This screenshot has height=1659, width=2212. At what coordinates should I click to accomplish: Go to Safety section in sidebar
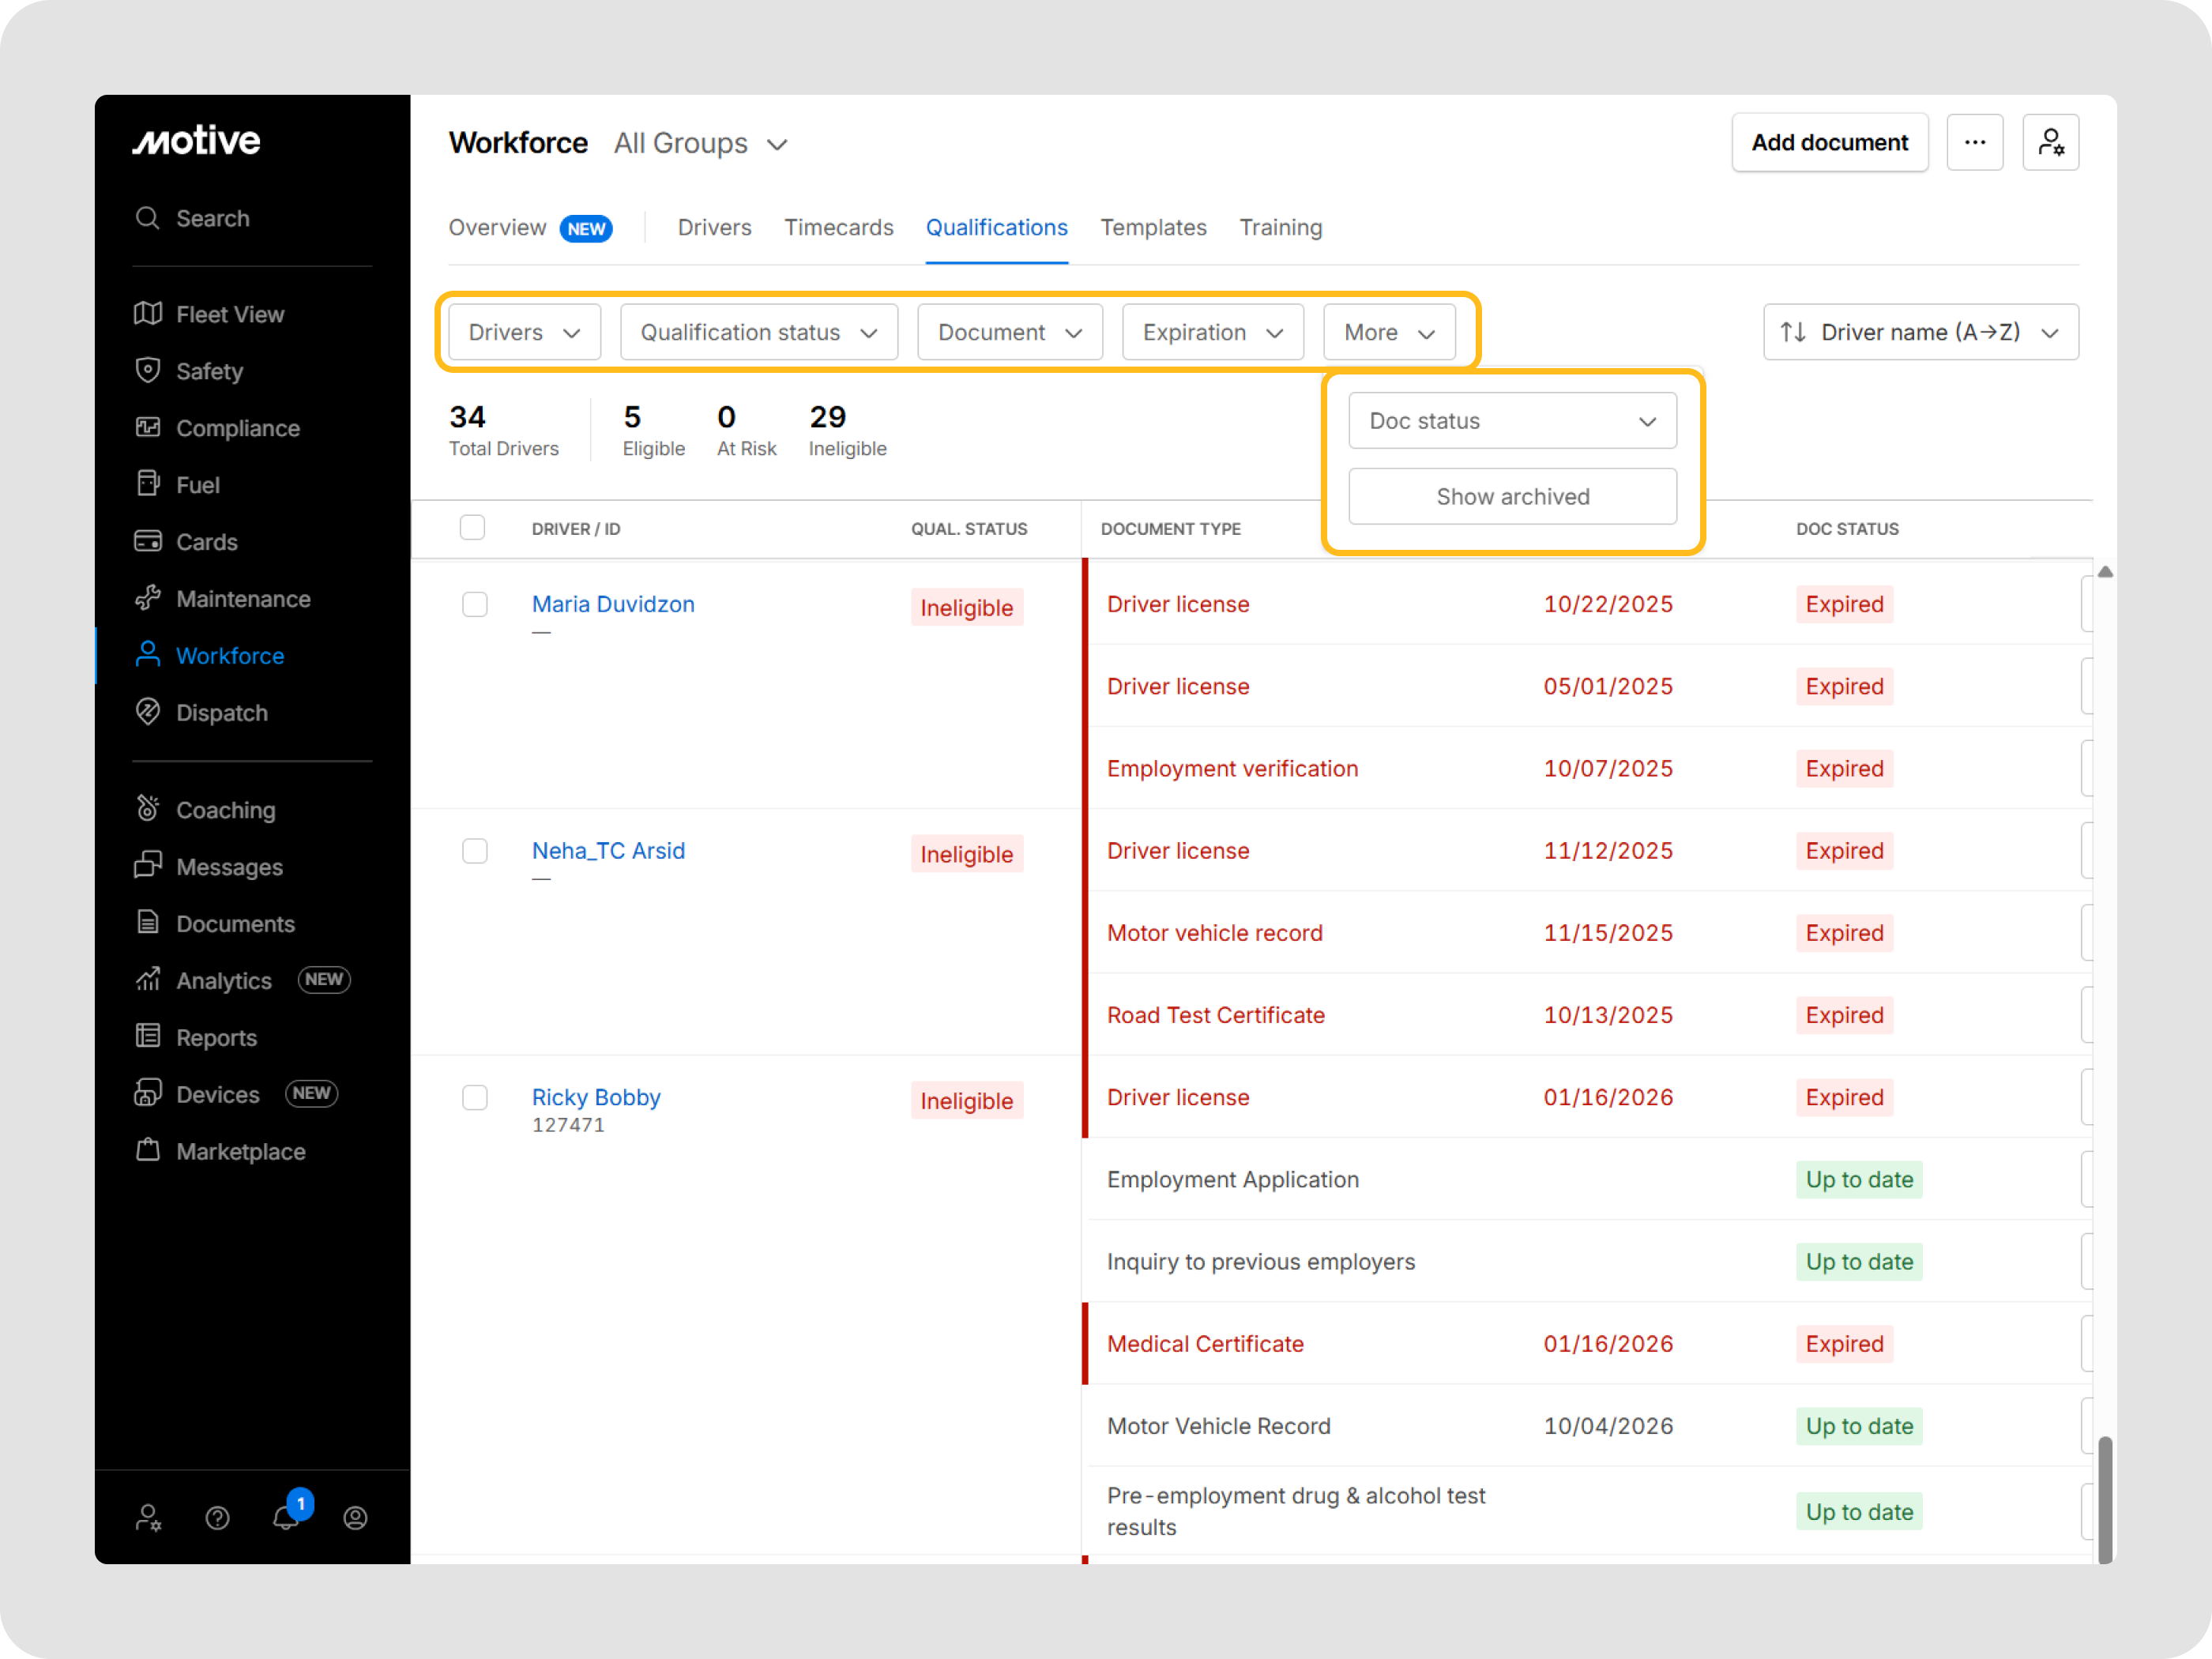click(x=209, y=371)
